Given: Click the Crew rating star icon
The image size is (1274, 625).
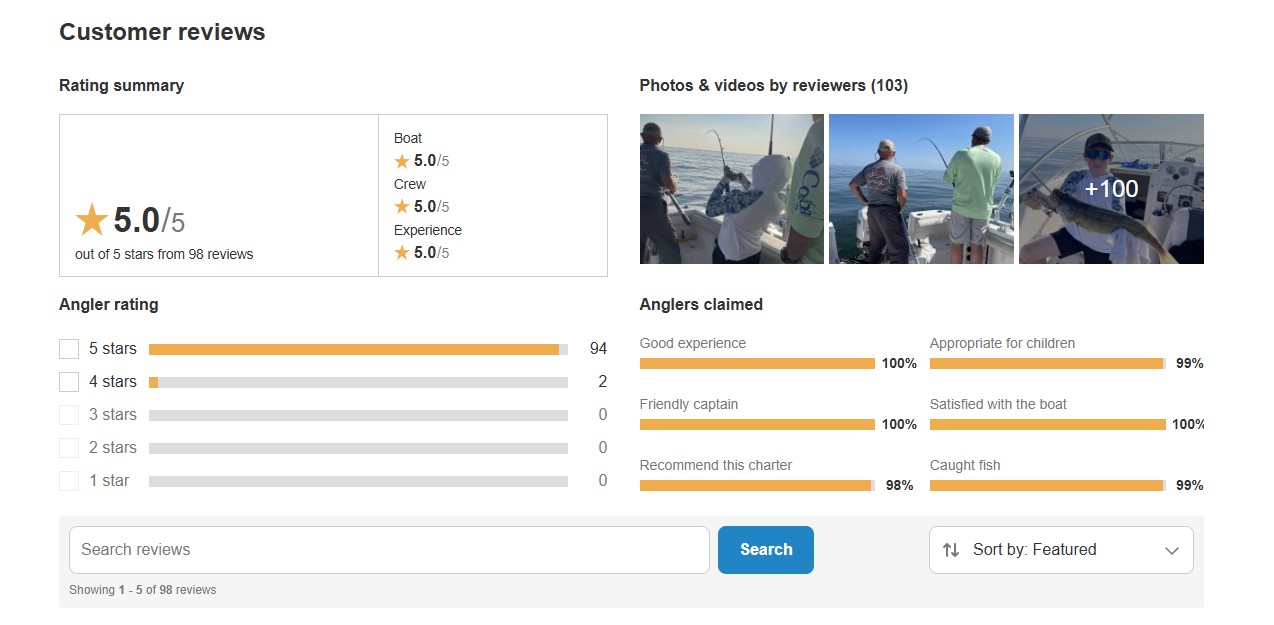Looking at the screenshot, I should click(x=402, y=207).
